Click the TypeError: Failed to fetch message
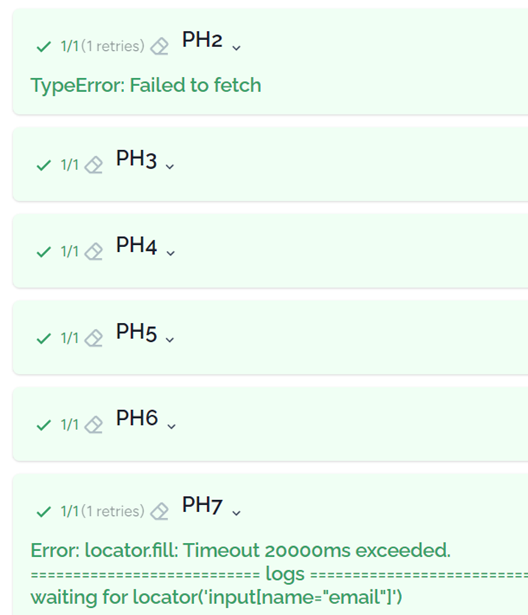This screenshot has height=615, width=528. [146, 86]
